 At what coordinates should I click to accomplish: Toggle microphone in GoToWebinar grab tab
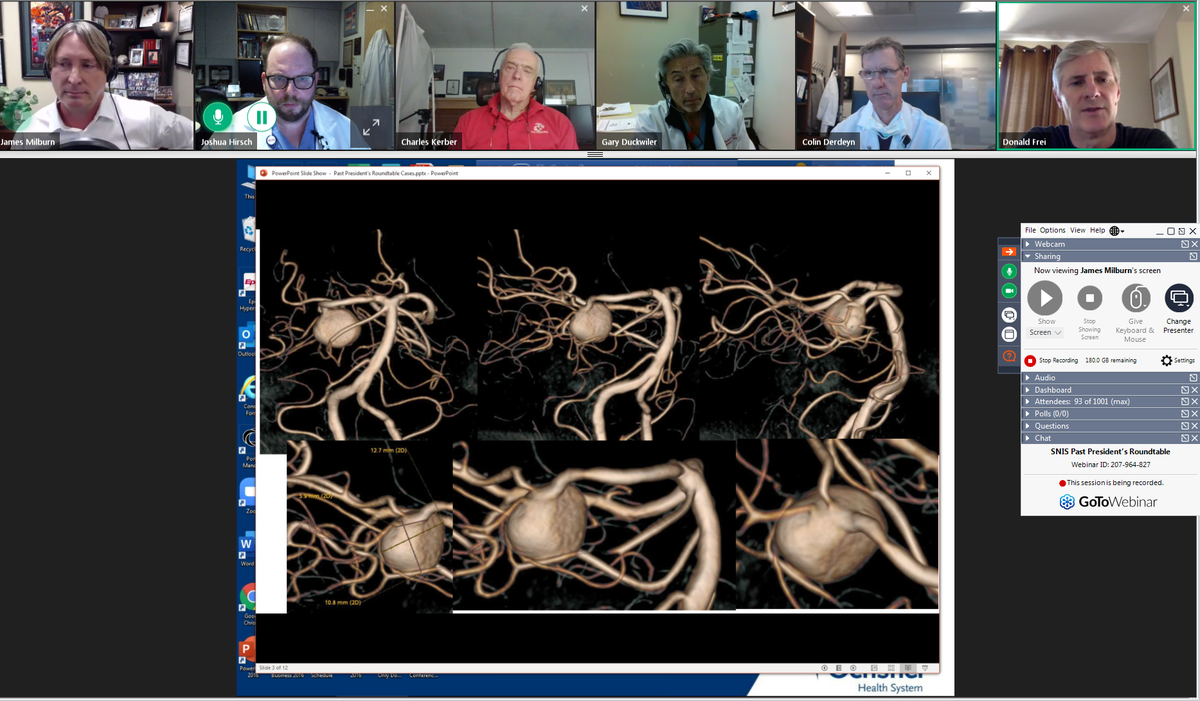[1009, 271]
